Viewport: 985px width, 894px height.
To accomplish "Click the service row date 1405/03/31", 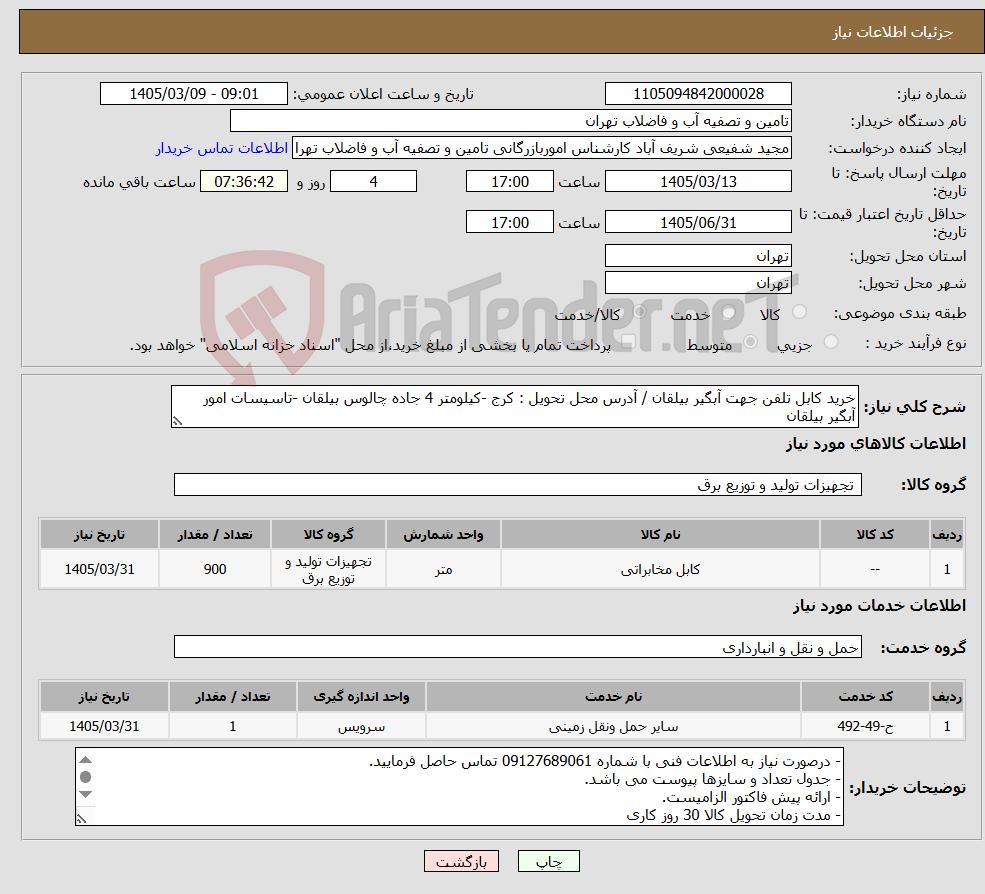I will pyautogui.click(x=104, y=726).
